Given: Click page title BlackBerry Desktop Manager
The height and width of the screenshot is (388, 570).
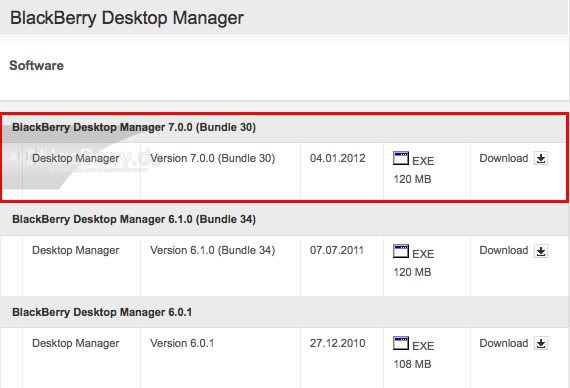Looking at the screenshot, I should (127, 18).
